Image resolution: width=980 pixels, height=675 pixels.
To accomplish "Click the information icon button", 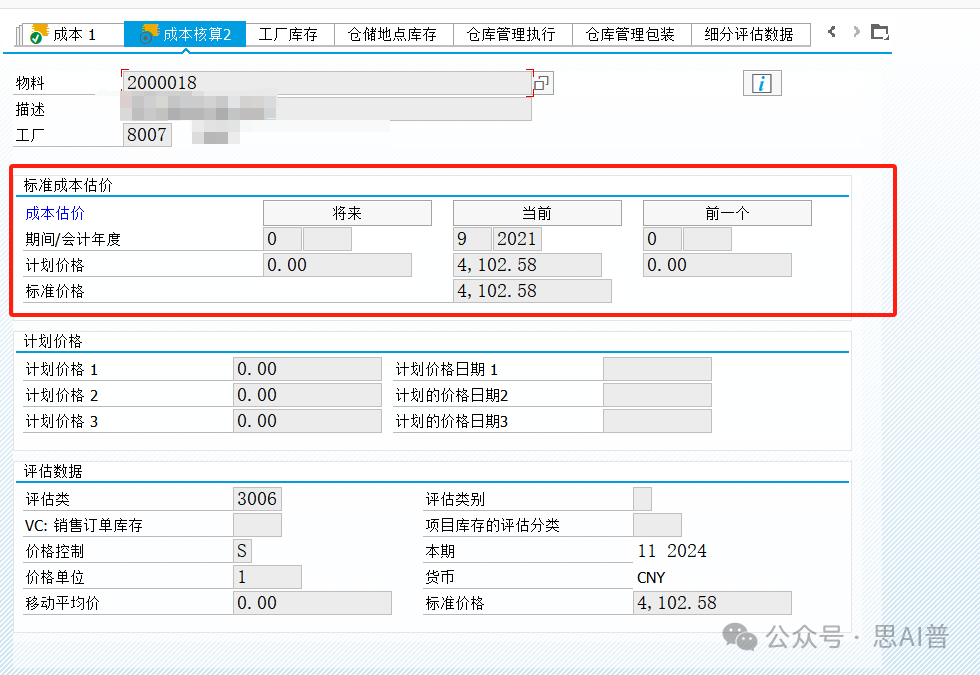I will point(762,83).
